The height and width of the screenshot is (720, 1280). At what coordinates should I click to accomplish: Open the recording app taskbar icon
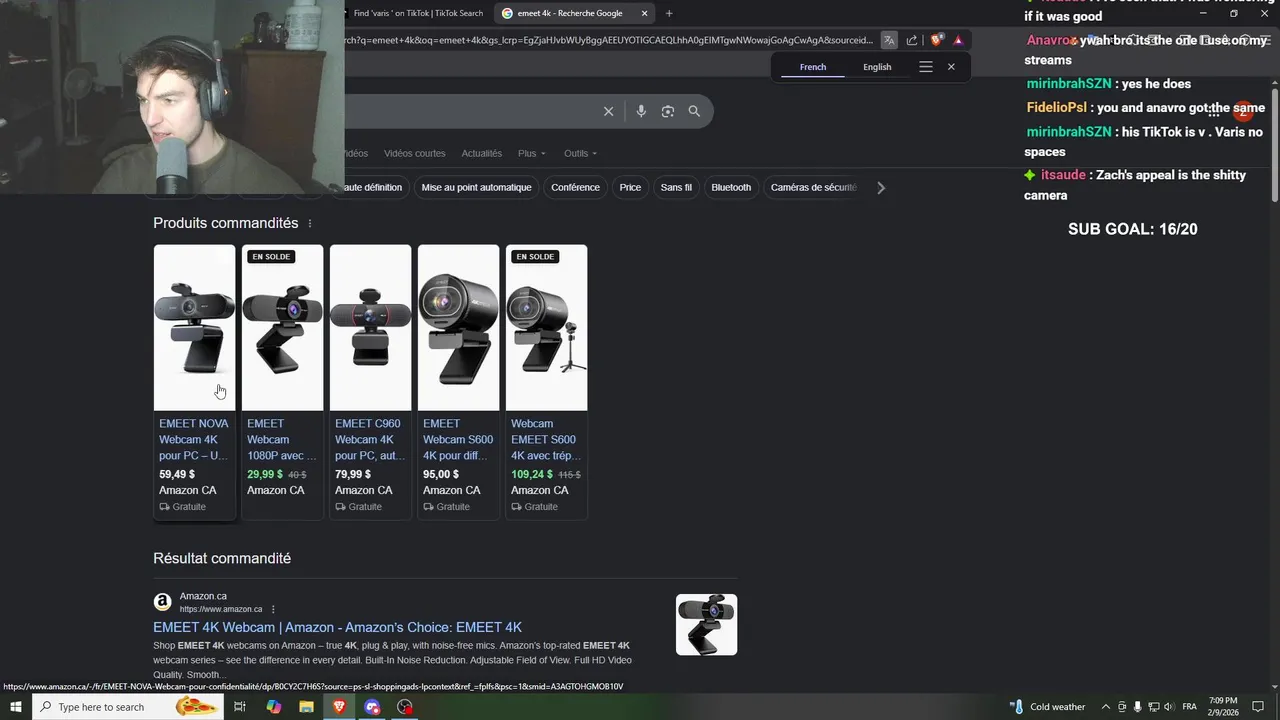(x=405, y=707)
